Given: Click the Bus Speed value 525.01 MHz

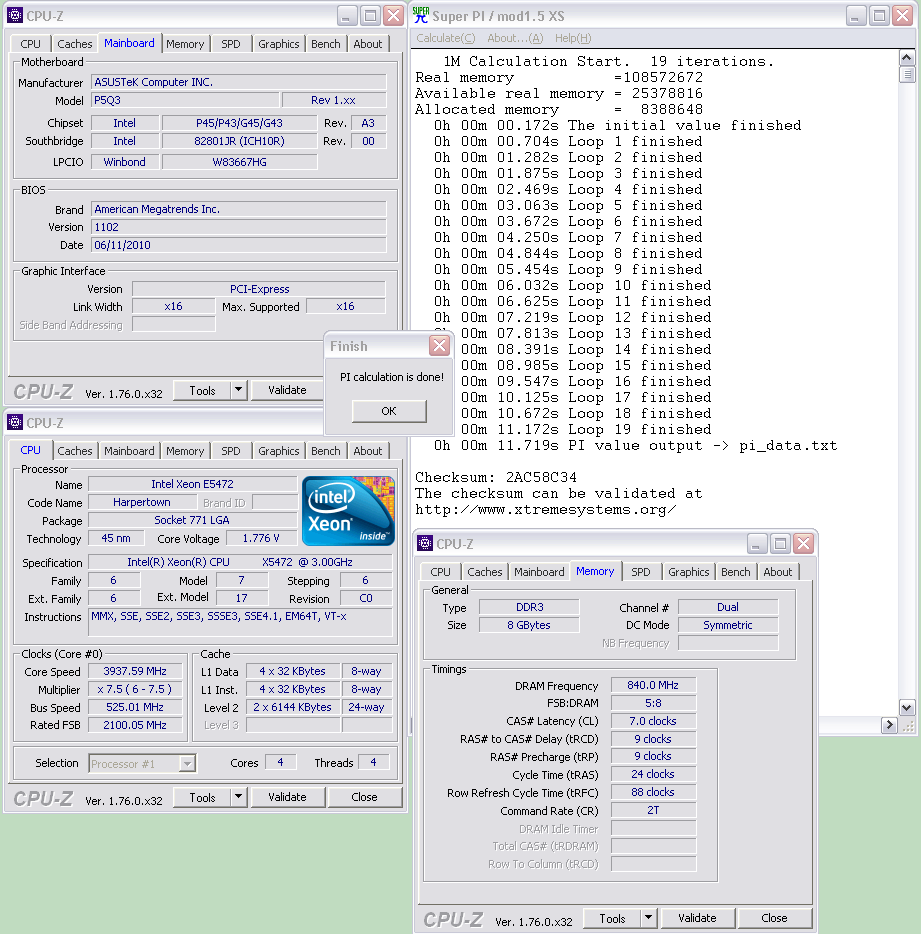Looking at the screenshot, I should coord(135,707).
